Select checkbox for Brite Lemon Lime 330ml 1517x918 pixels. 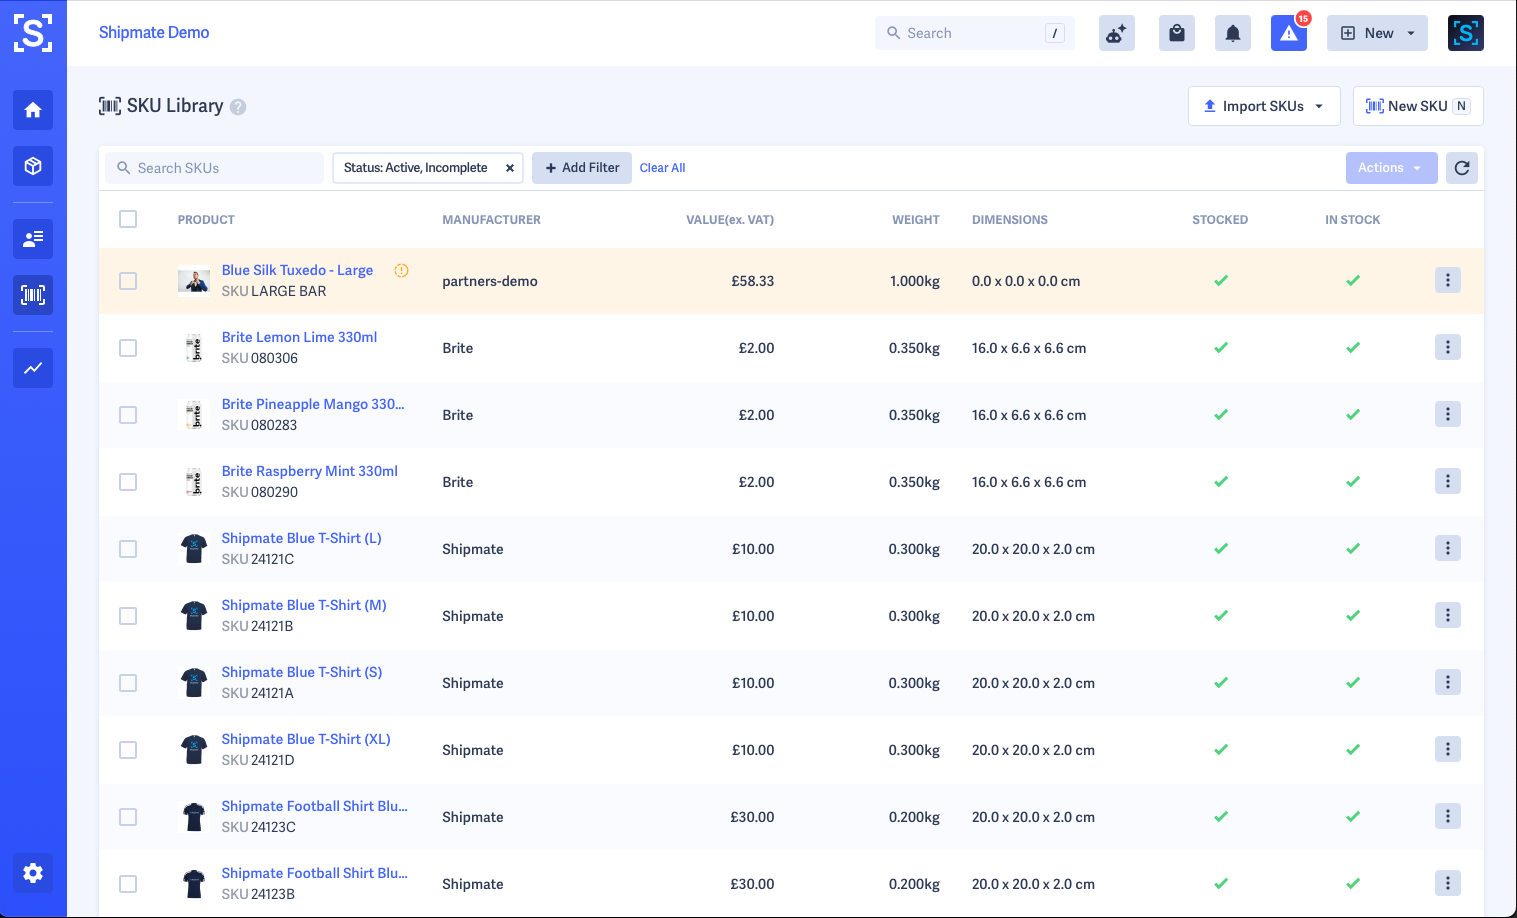click(x=128, y=348)
